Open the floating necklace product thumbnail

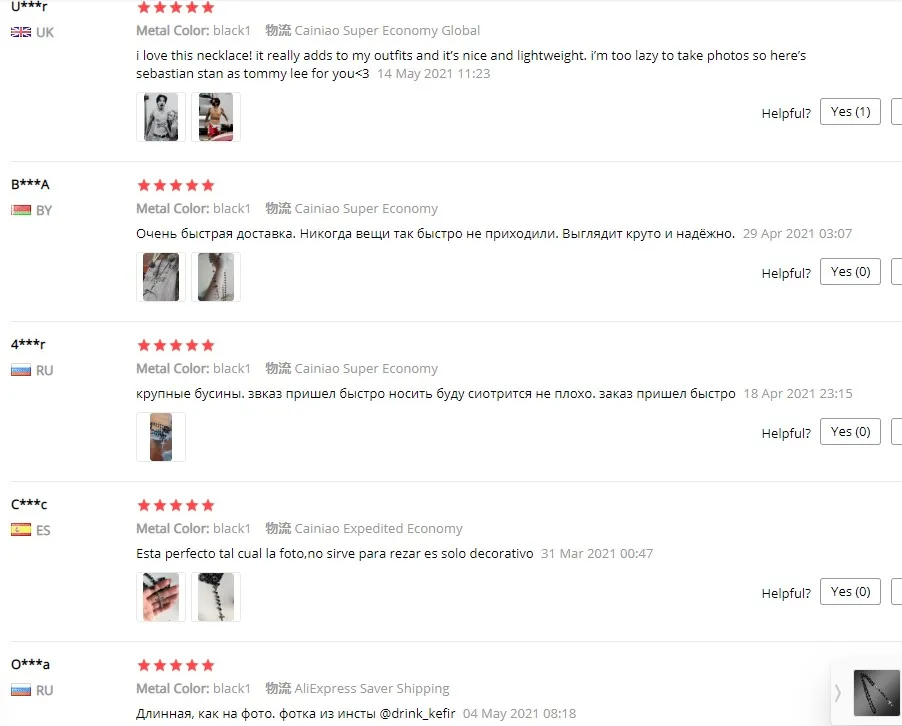(x=877, y=693)
